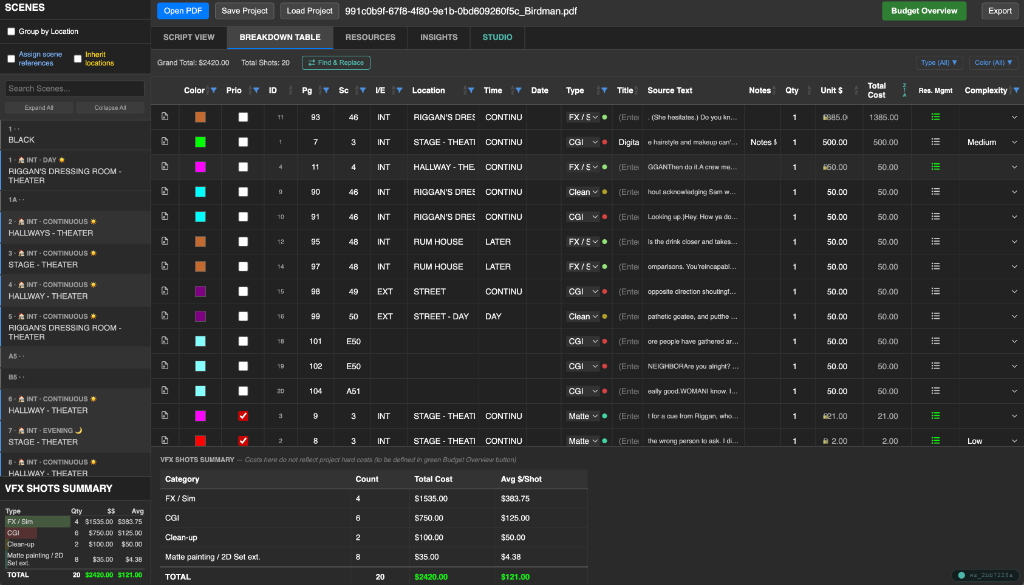Uncheck priority box for shot ID 3

(x=243, y=416)
